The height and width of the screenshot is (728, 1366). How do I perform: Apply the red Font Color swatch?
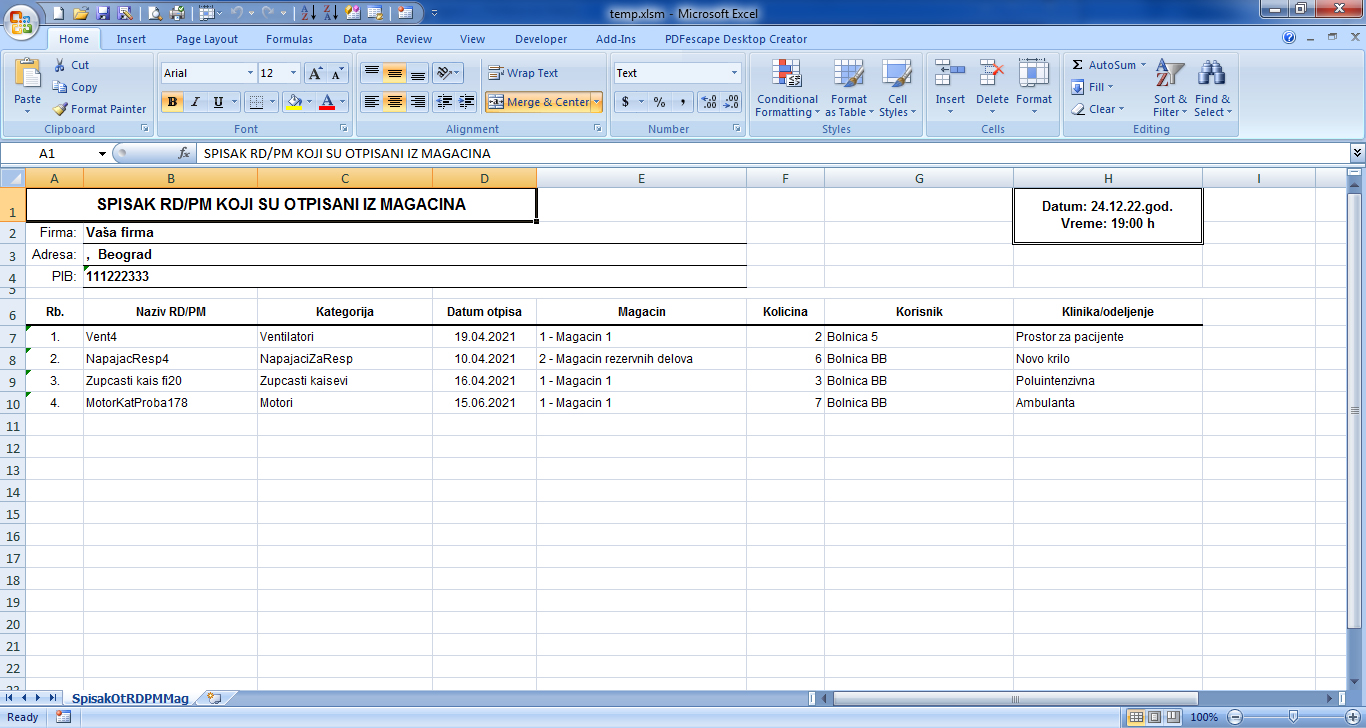pos(326,102)
